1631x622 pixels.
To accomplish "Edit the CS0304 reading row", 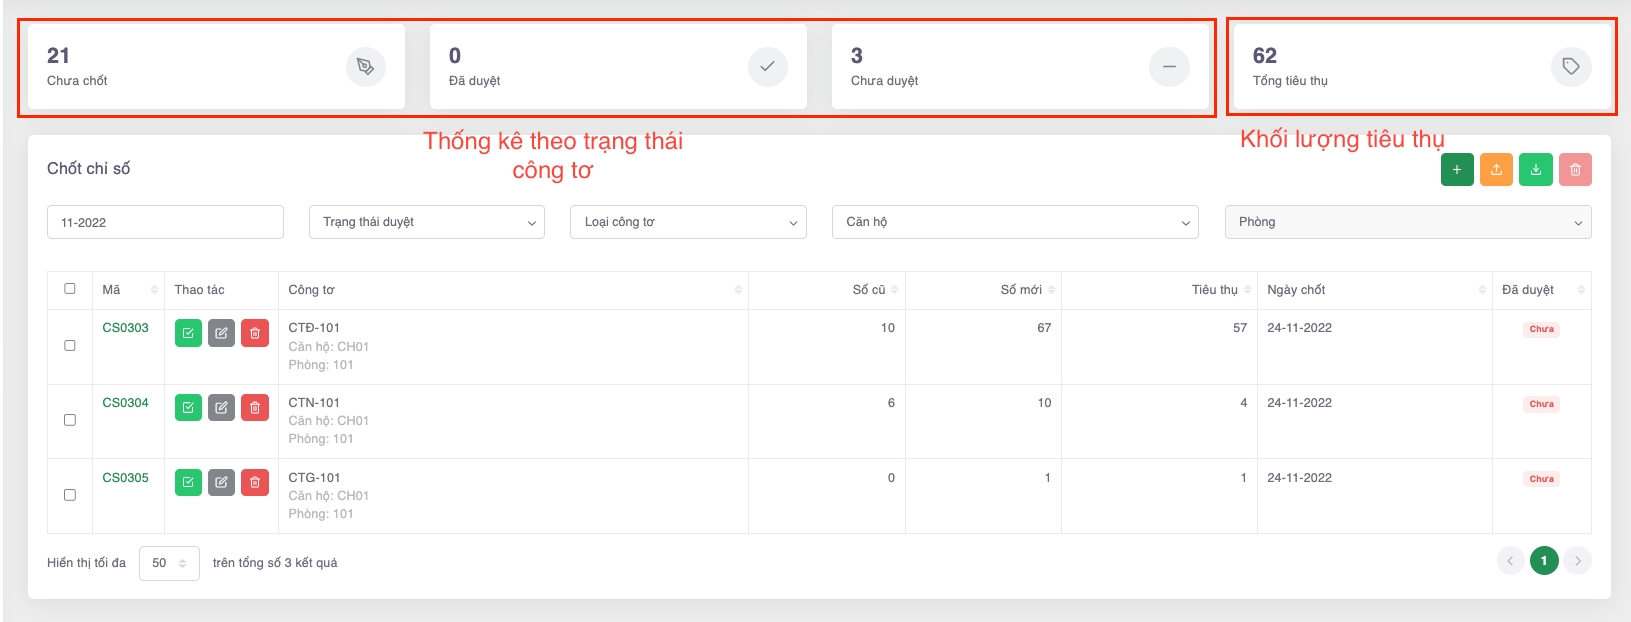I will tap(221, 408).
